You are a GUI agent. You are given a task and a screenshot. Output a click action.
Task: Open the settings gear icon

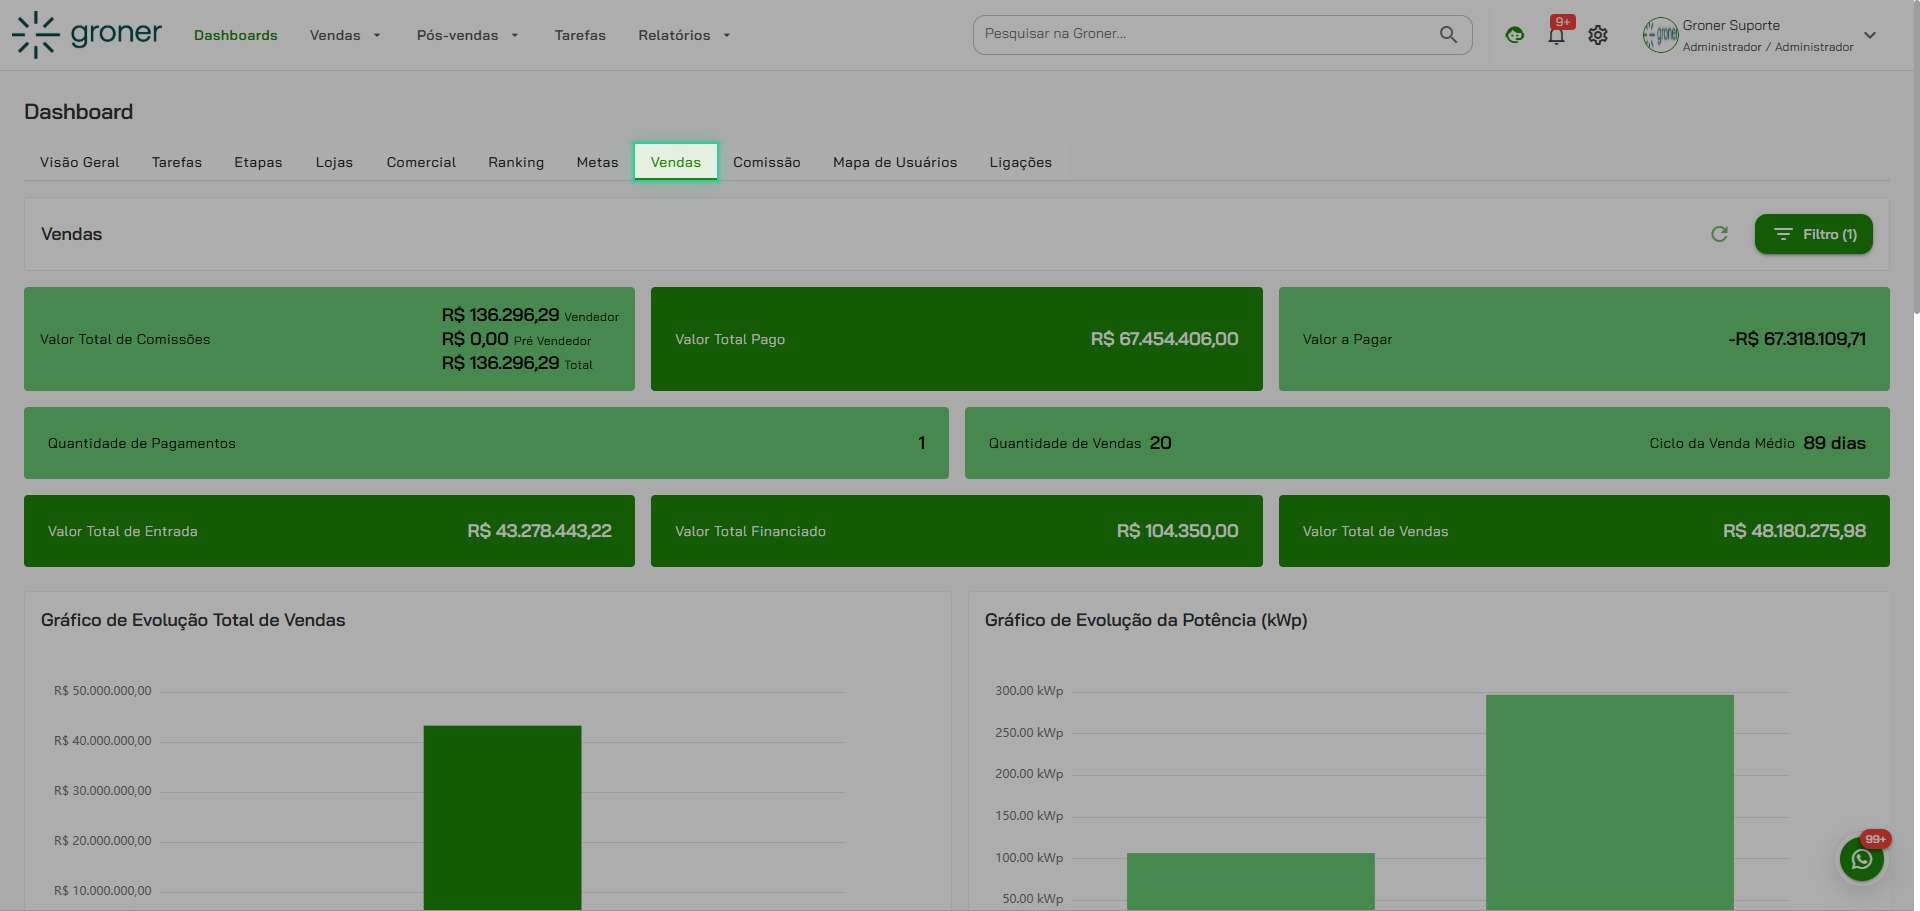click(1598, 35)
